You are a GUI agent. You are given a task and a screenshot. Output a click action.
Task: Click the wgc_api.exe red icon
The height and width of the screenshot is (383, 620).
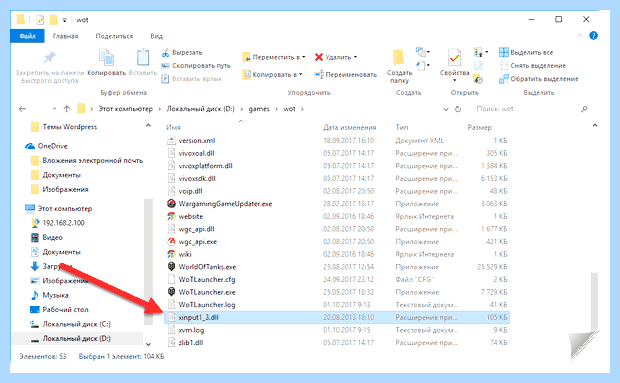click(x=171, y=241)
